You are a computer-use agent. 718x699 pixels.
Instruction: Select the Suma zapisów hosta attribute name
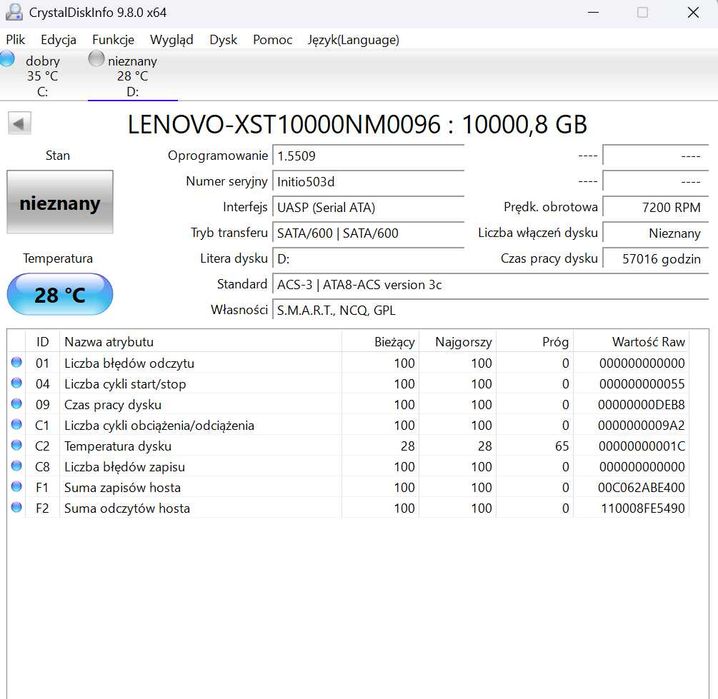click(122, 488)
